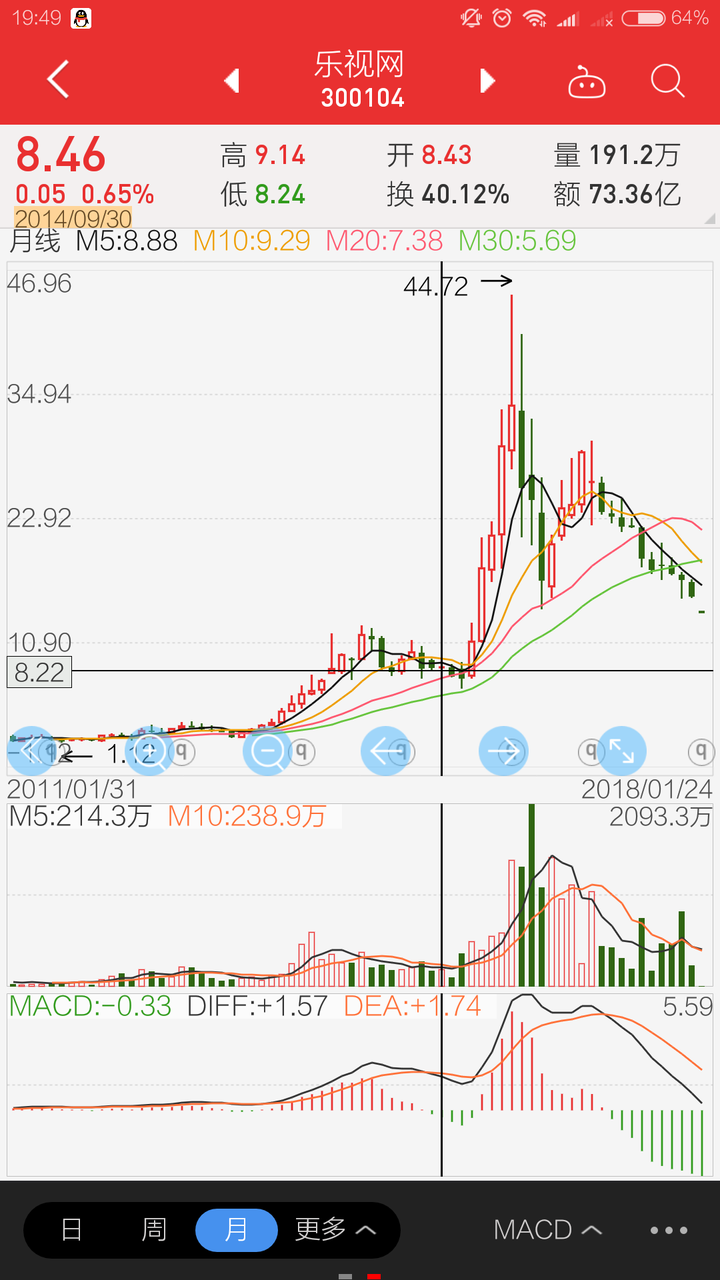
Task: Tap stock code 300104
Action: coord(362,98)
